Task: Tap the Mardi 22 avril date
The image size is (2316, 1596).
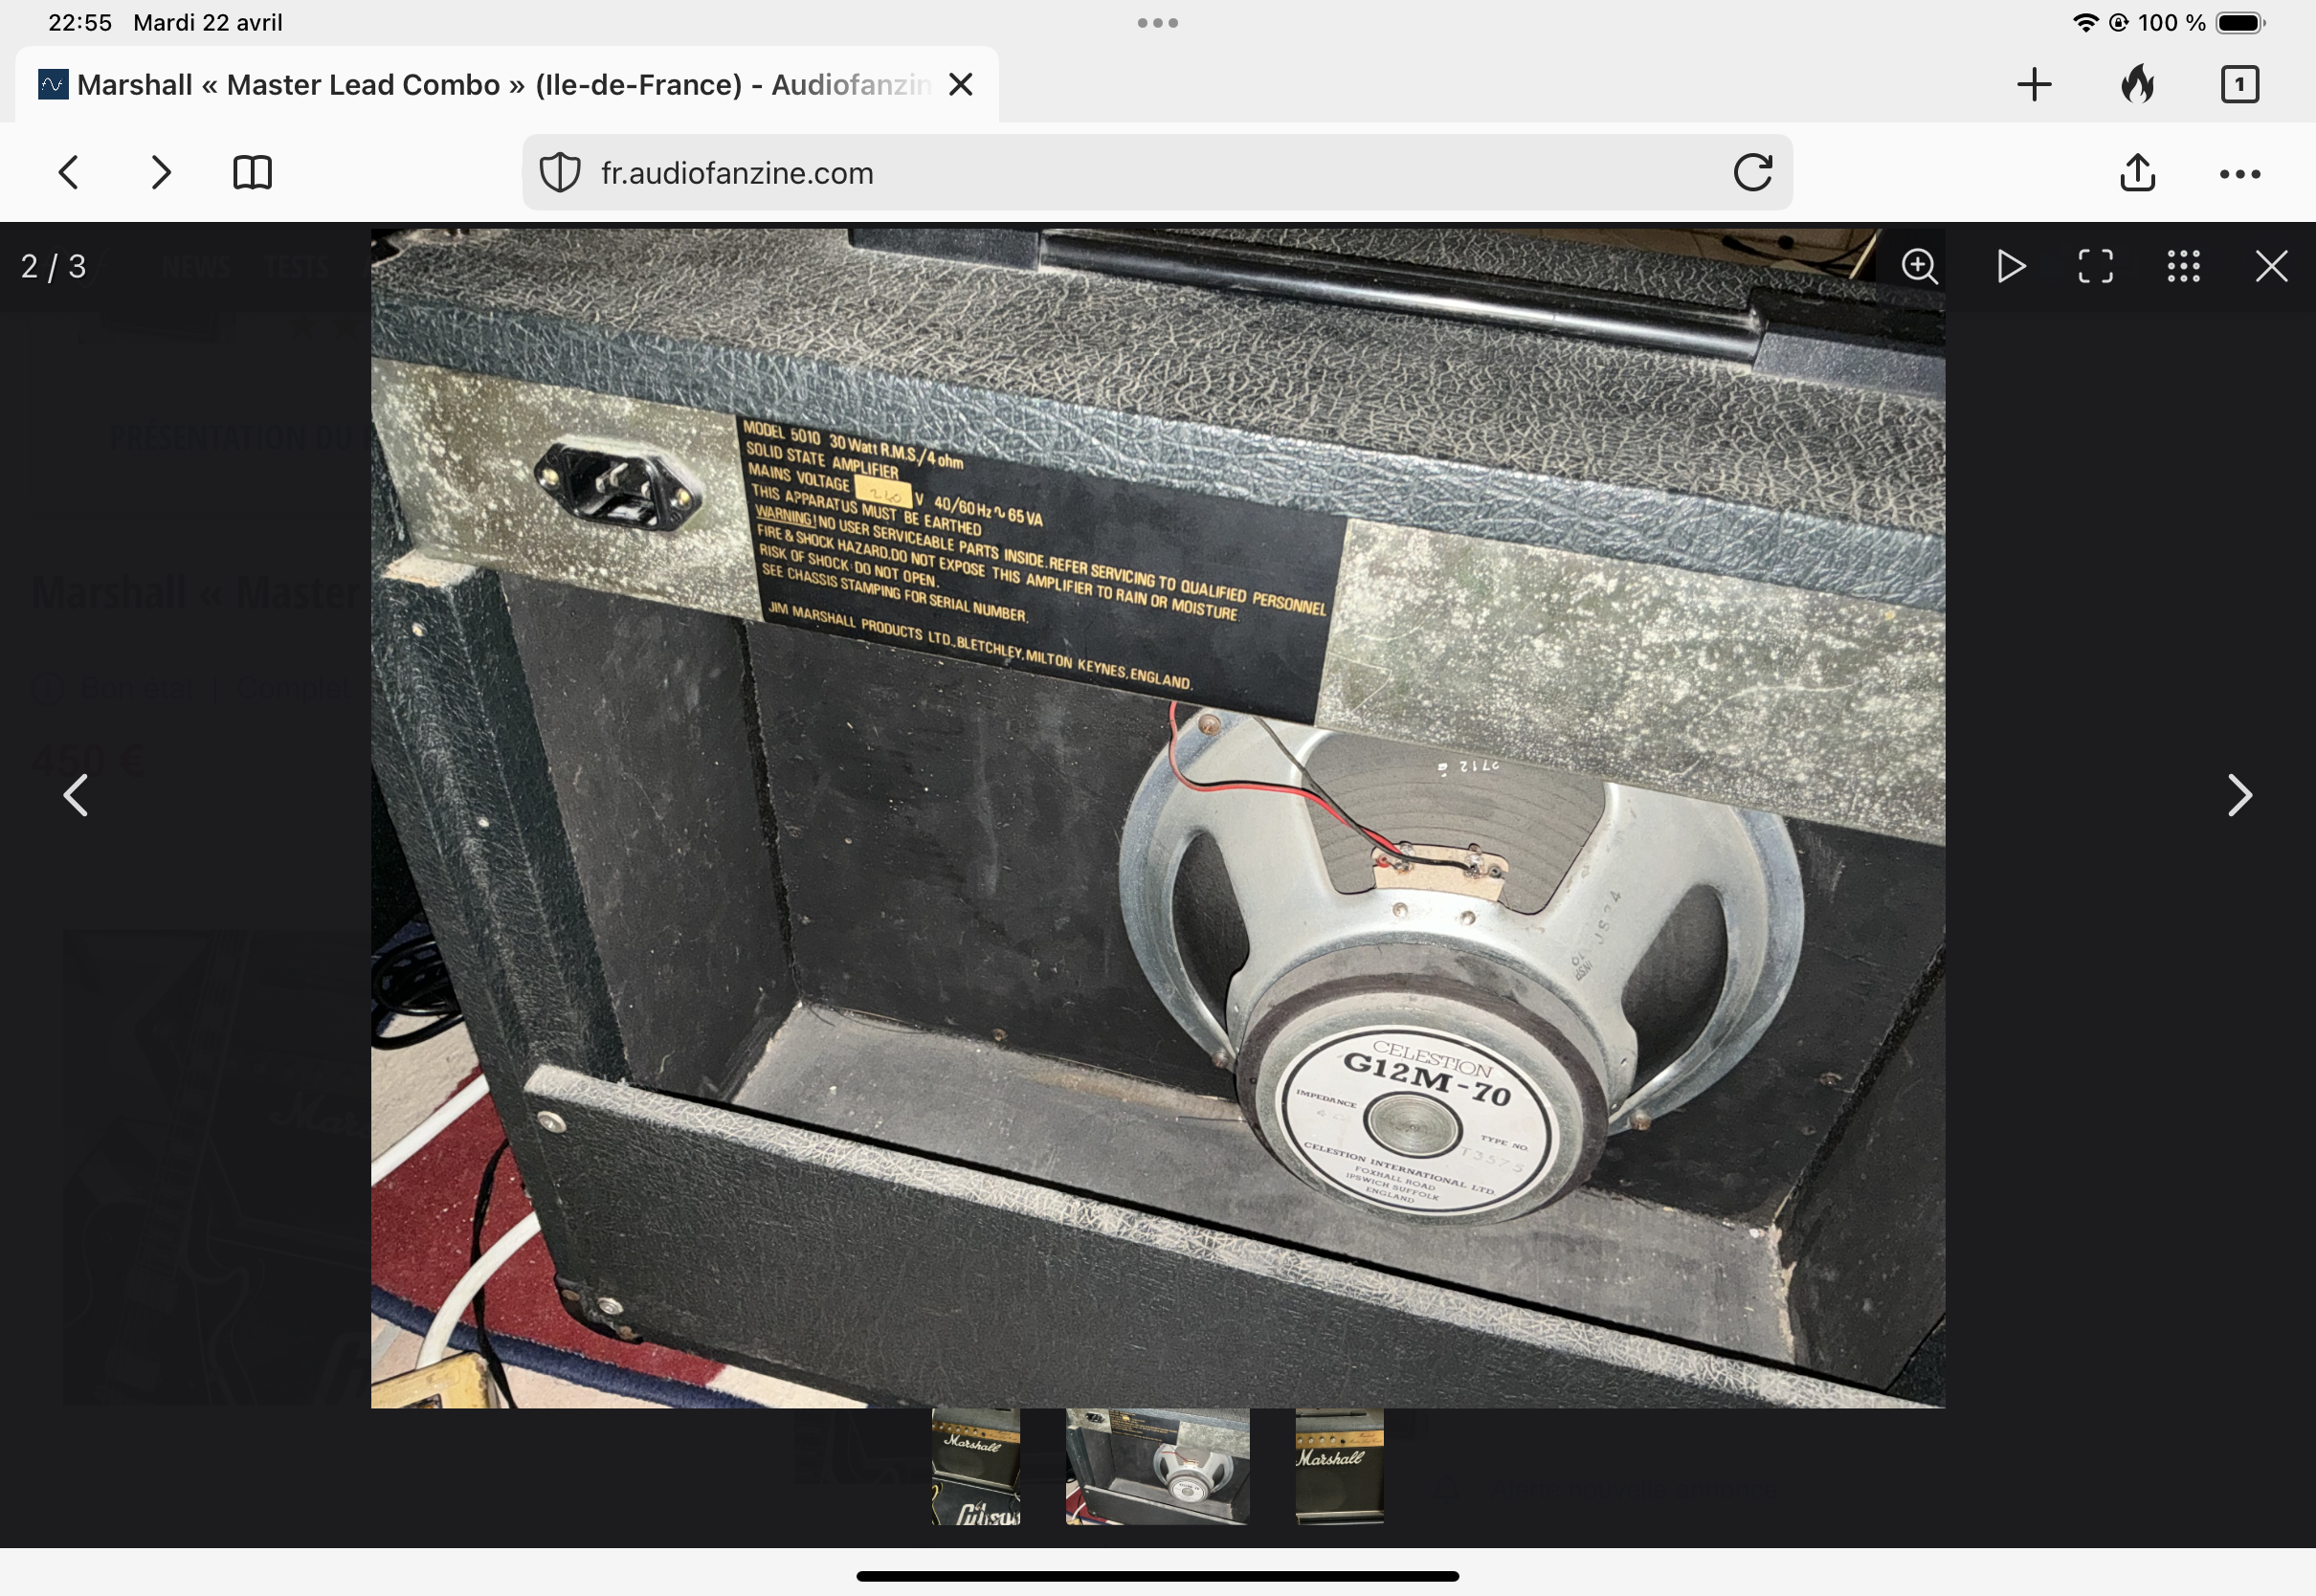Action: tap(208, 23)
